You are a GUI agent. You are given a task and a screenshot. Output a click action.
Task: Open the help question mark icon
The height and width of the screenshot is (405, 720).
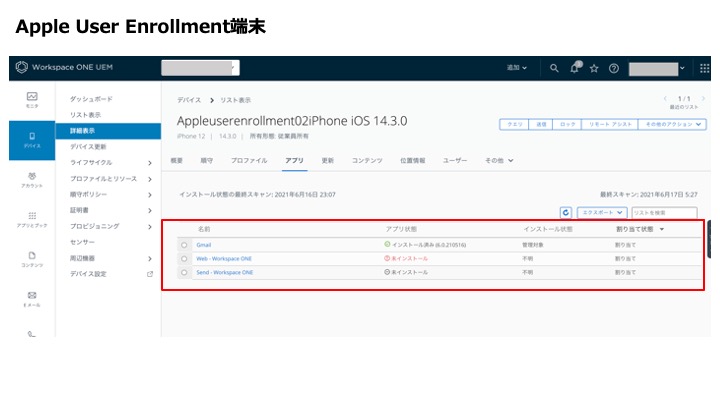click(613, 68)
